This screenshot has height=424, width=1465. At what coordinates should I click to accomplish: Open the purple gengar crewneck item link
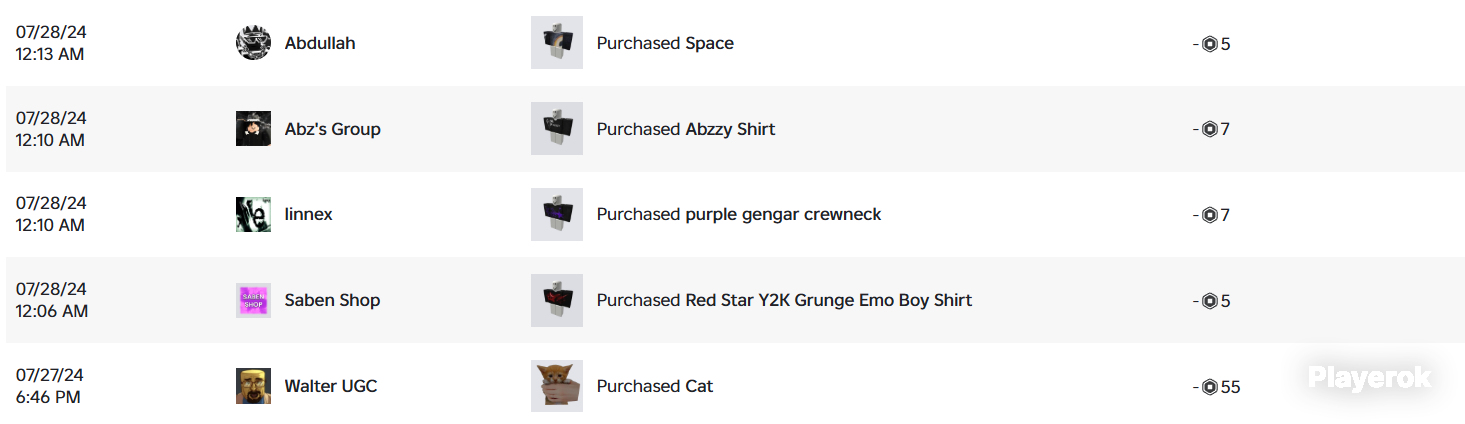pos(783,215)
